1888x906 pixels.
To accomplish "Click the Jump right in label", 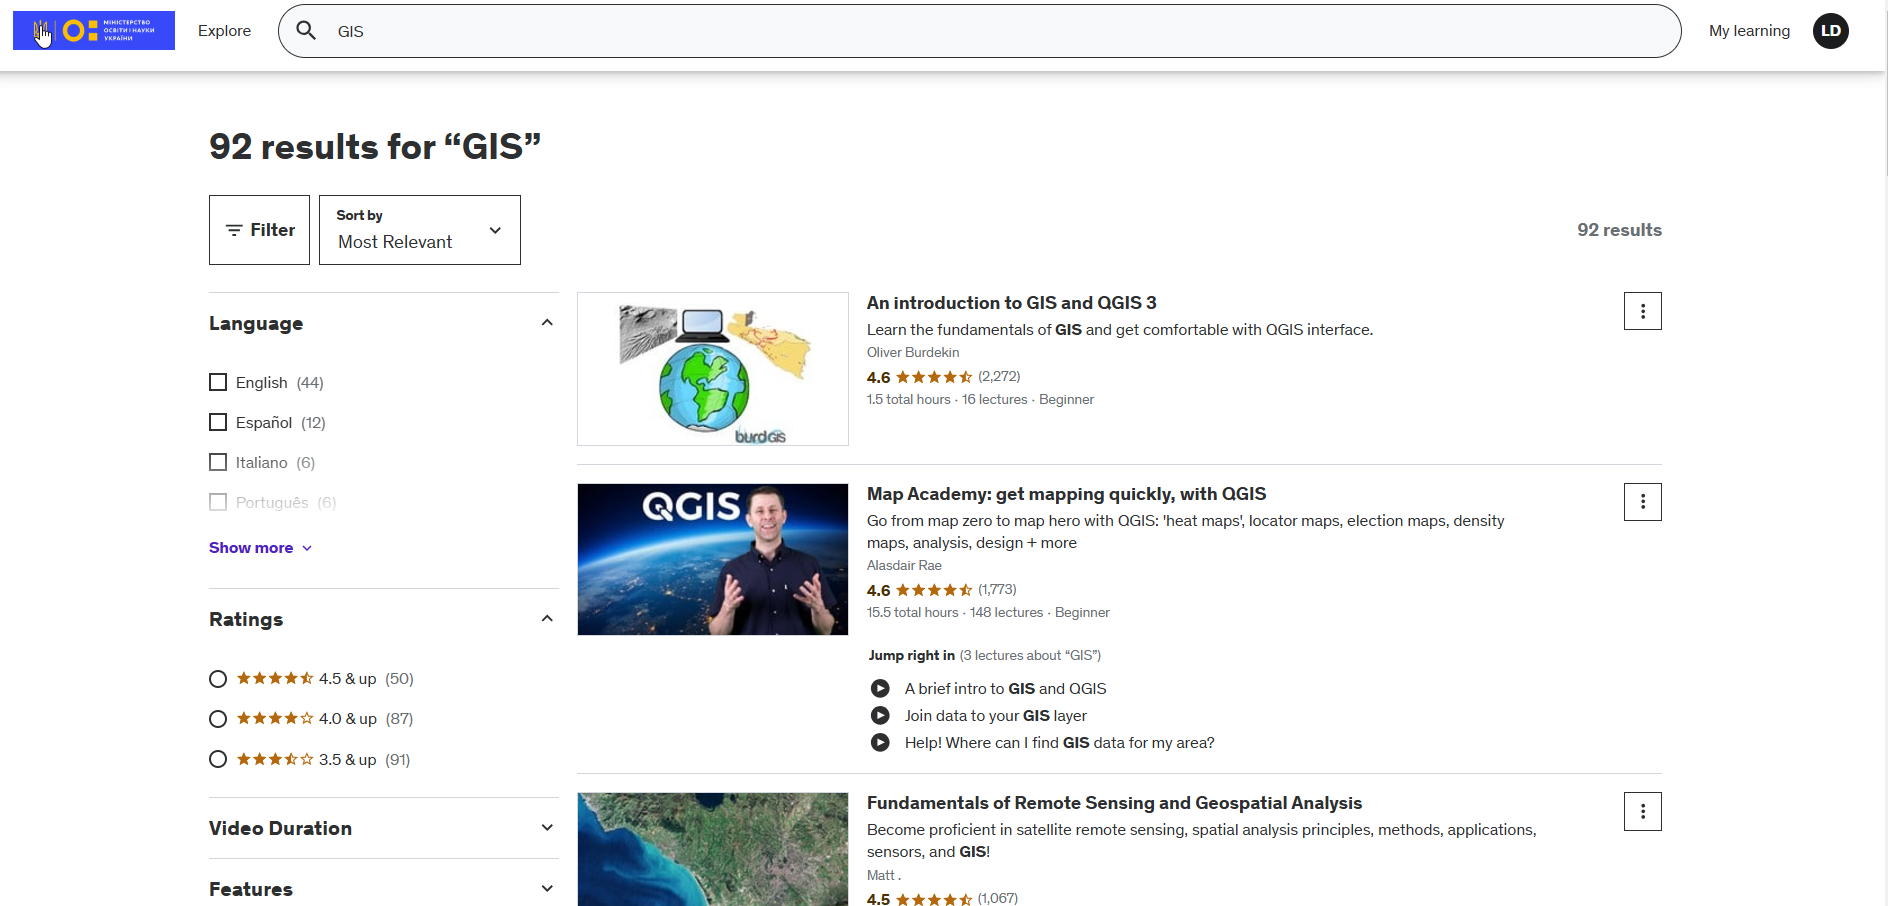I will pos(912,656).
